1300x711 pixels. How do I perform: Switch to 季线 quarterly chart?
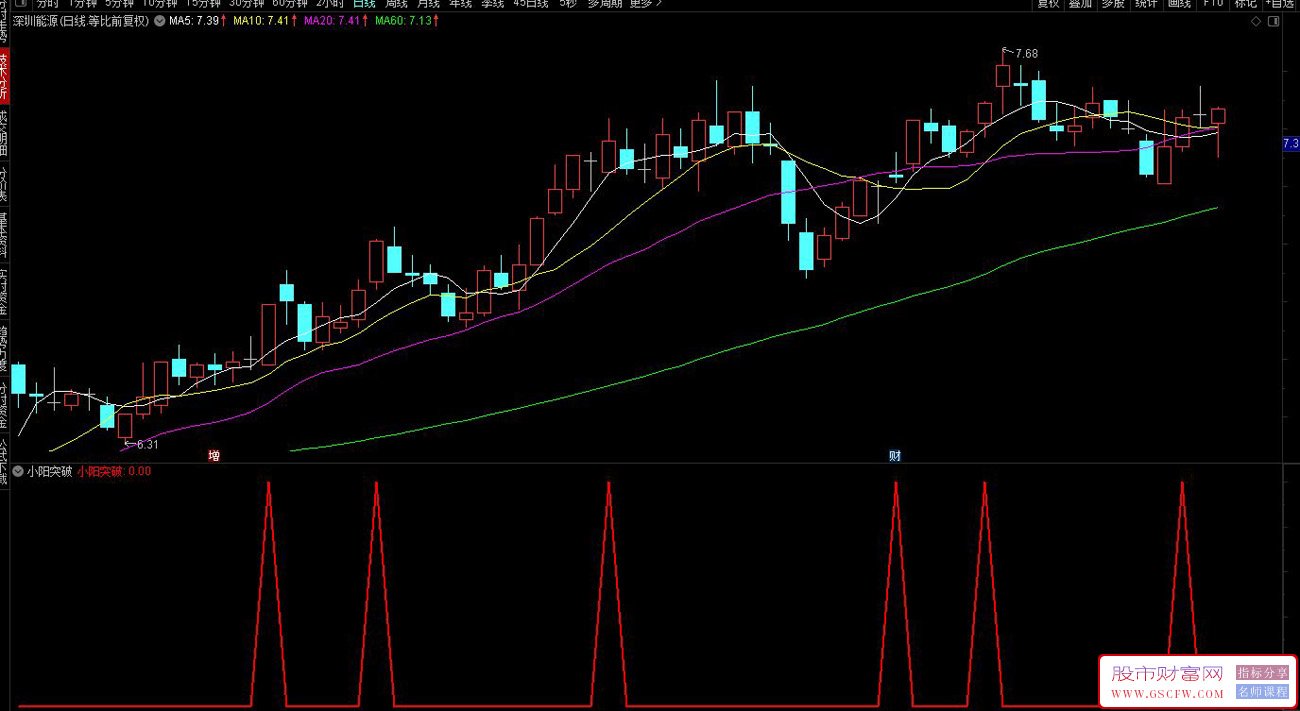492,3
